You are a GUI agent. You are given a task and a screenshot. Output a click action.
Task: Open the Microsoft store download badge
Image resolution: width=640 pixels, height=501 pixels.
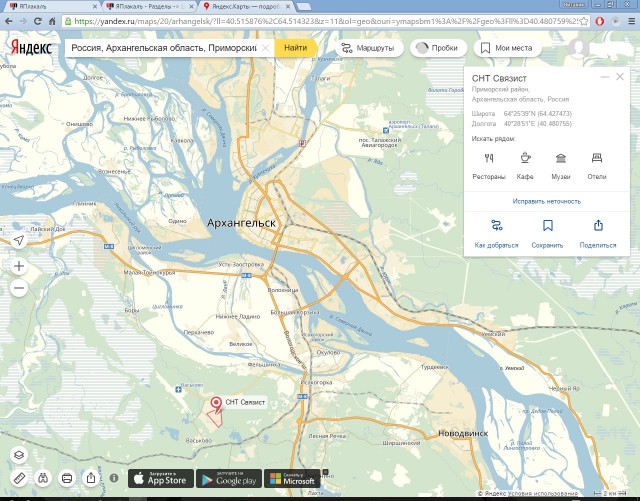pos(292,479)
